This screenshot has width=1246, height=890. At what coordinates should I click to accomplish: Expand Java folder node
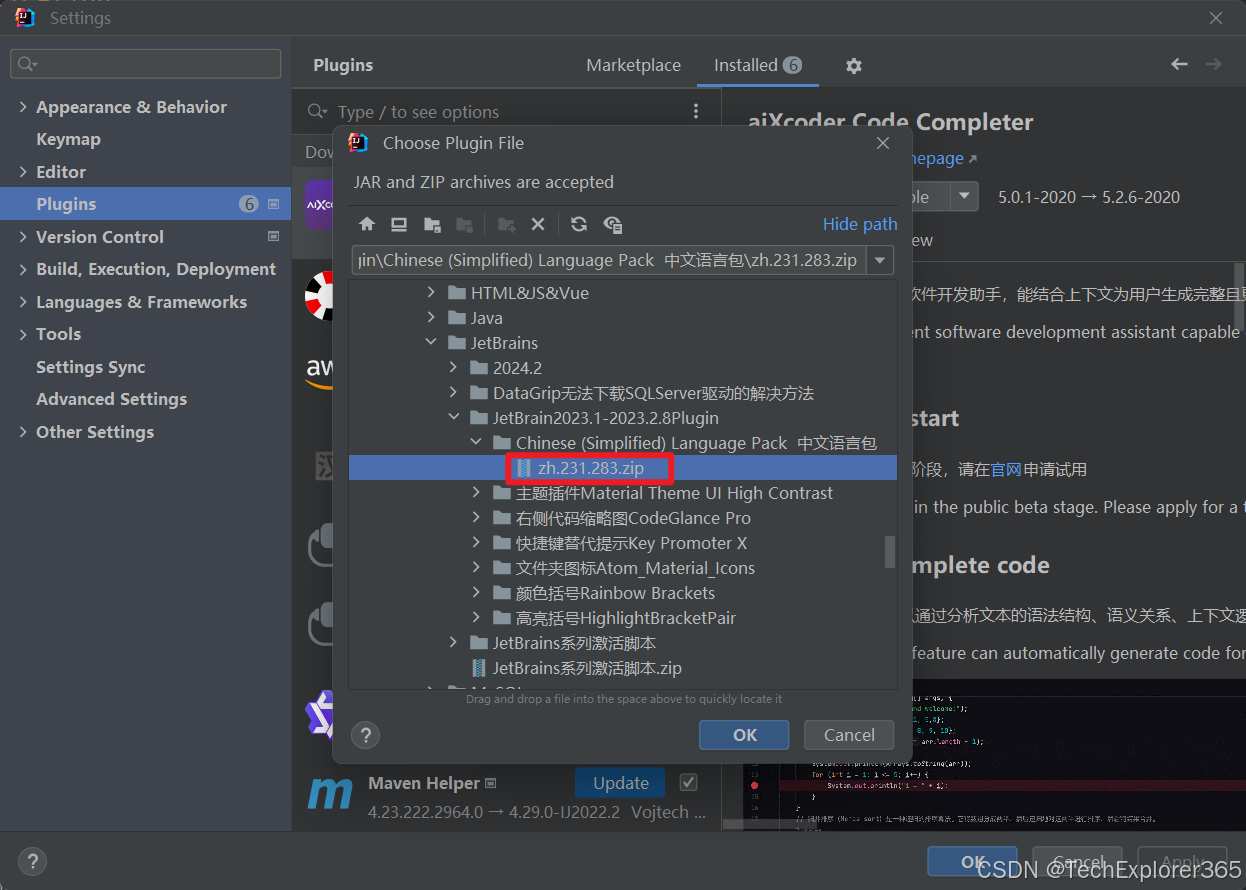(x=431, y=318)
